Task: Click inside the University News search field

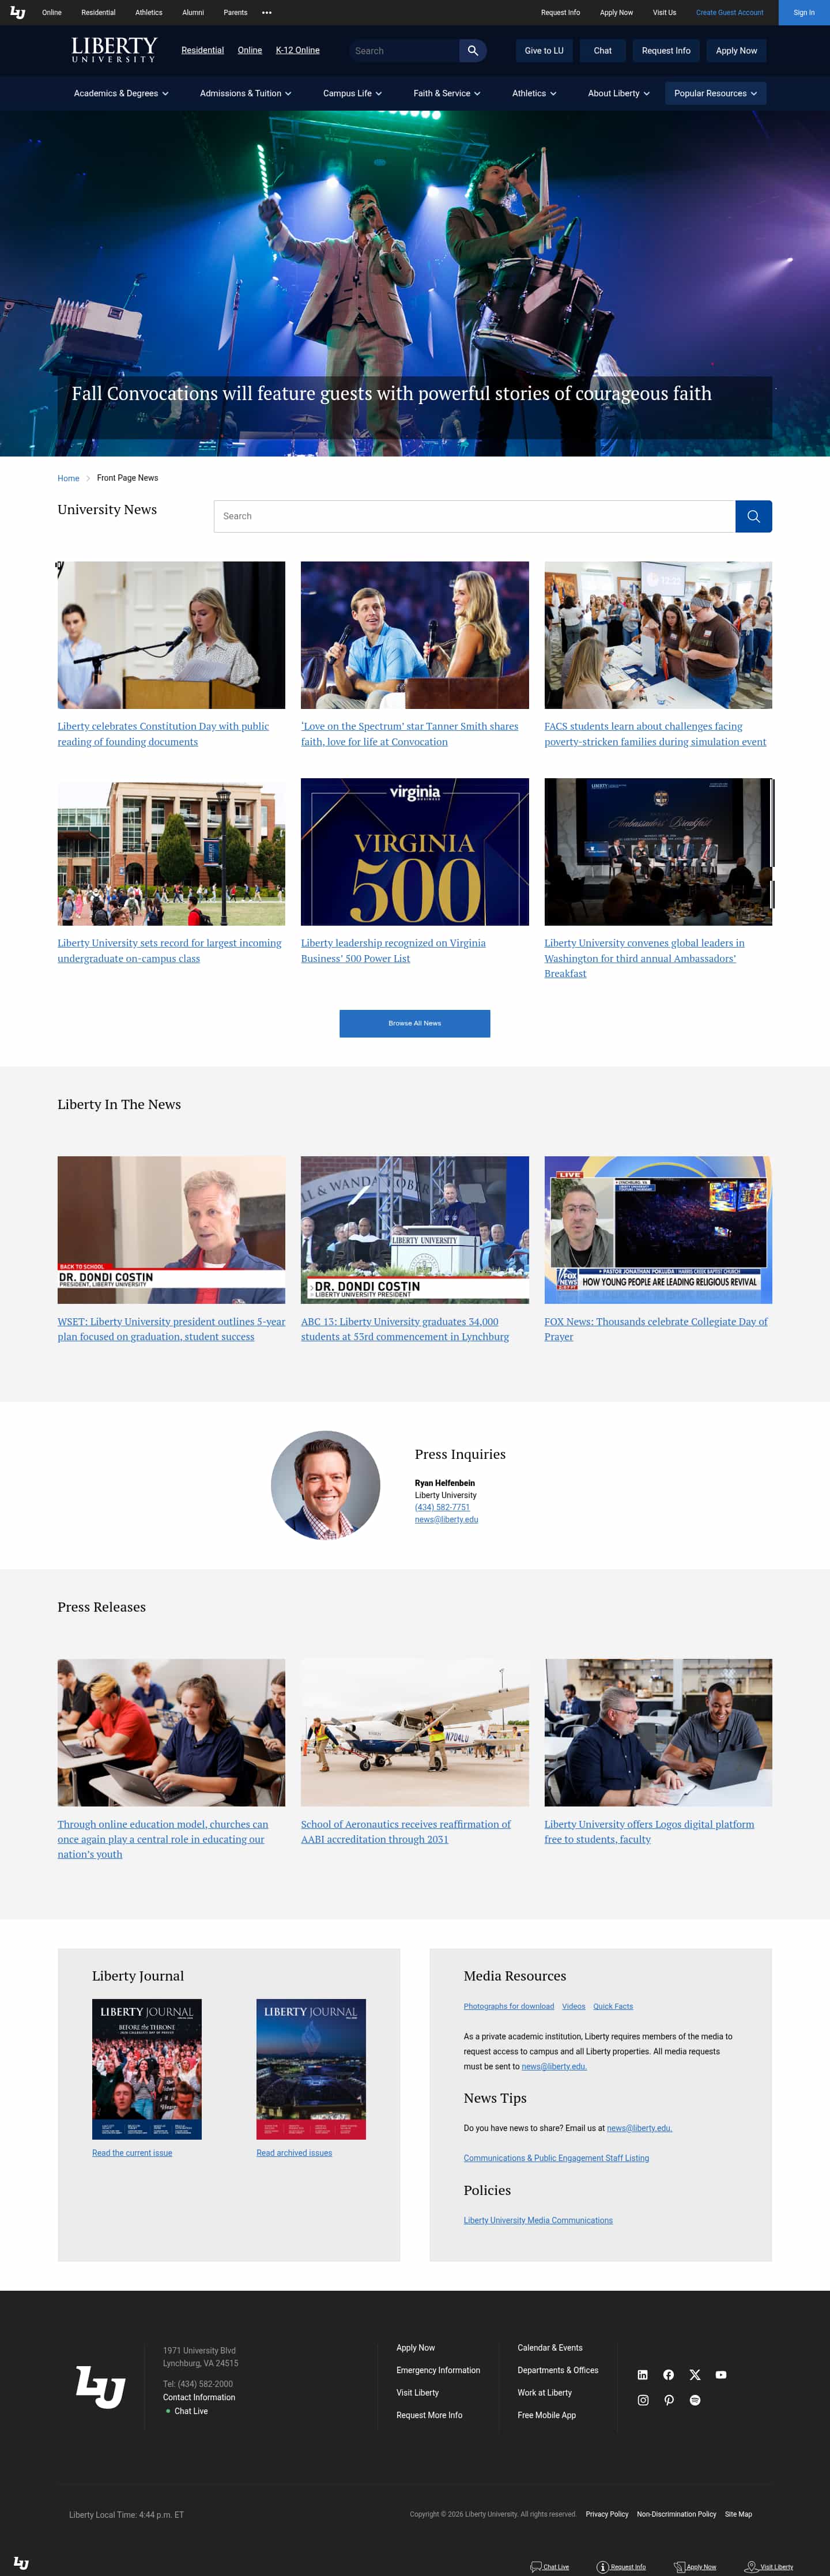Action: [474, 516]
